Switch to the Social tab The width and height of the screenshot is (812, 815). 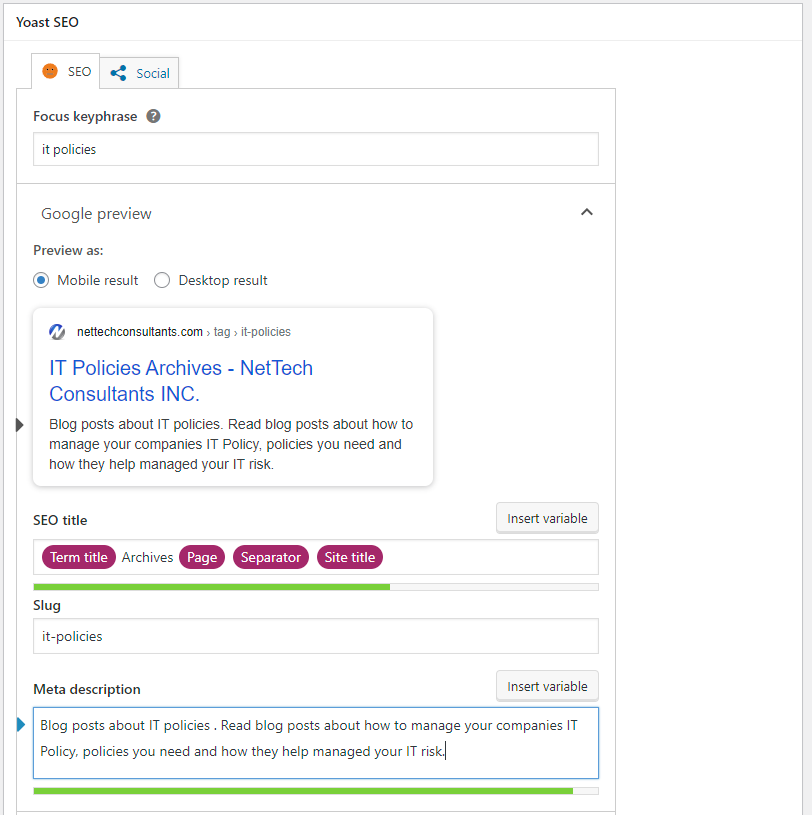pos(147,72)
